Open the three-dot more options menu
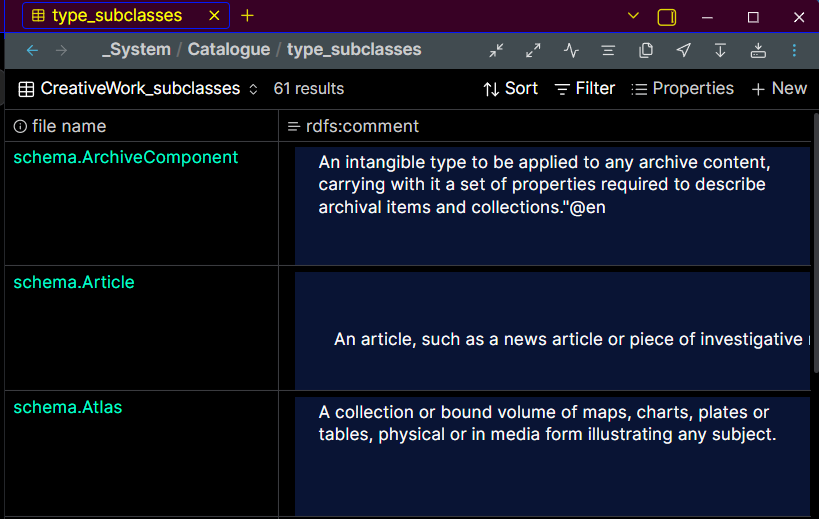 pos(795,50)
